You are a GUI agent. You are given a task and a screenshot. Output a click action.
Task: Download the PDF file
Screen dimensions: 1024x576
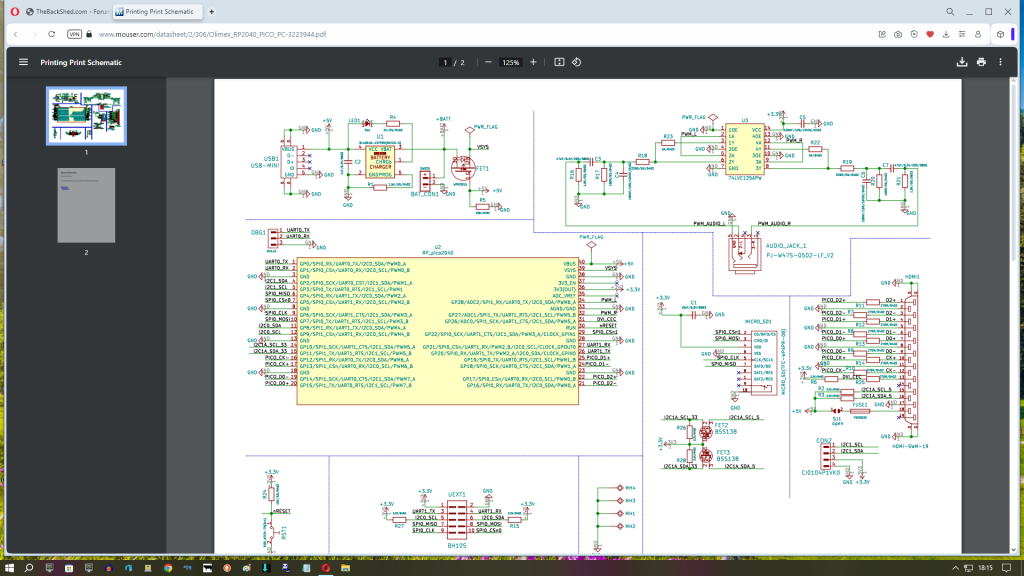[961, 62]
